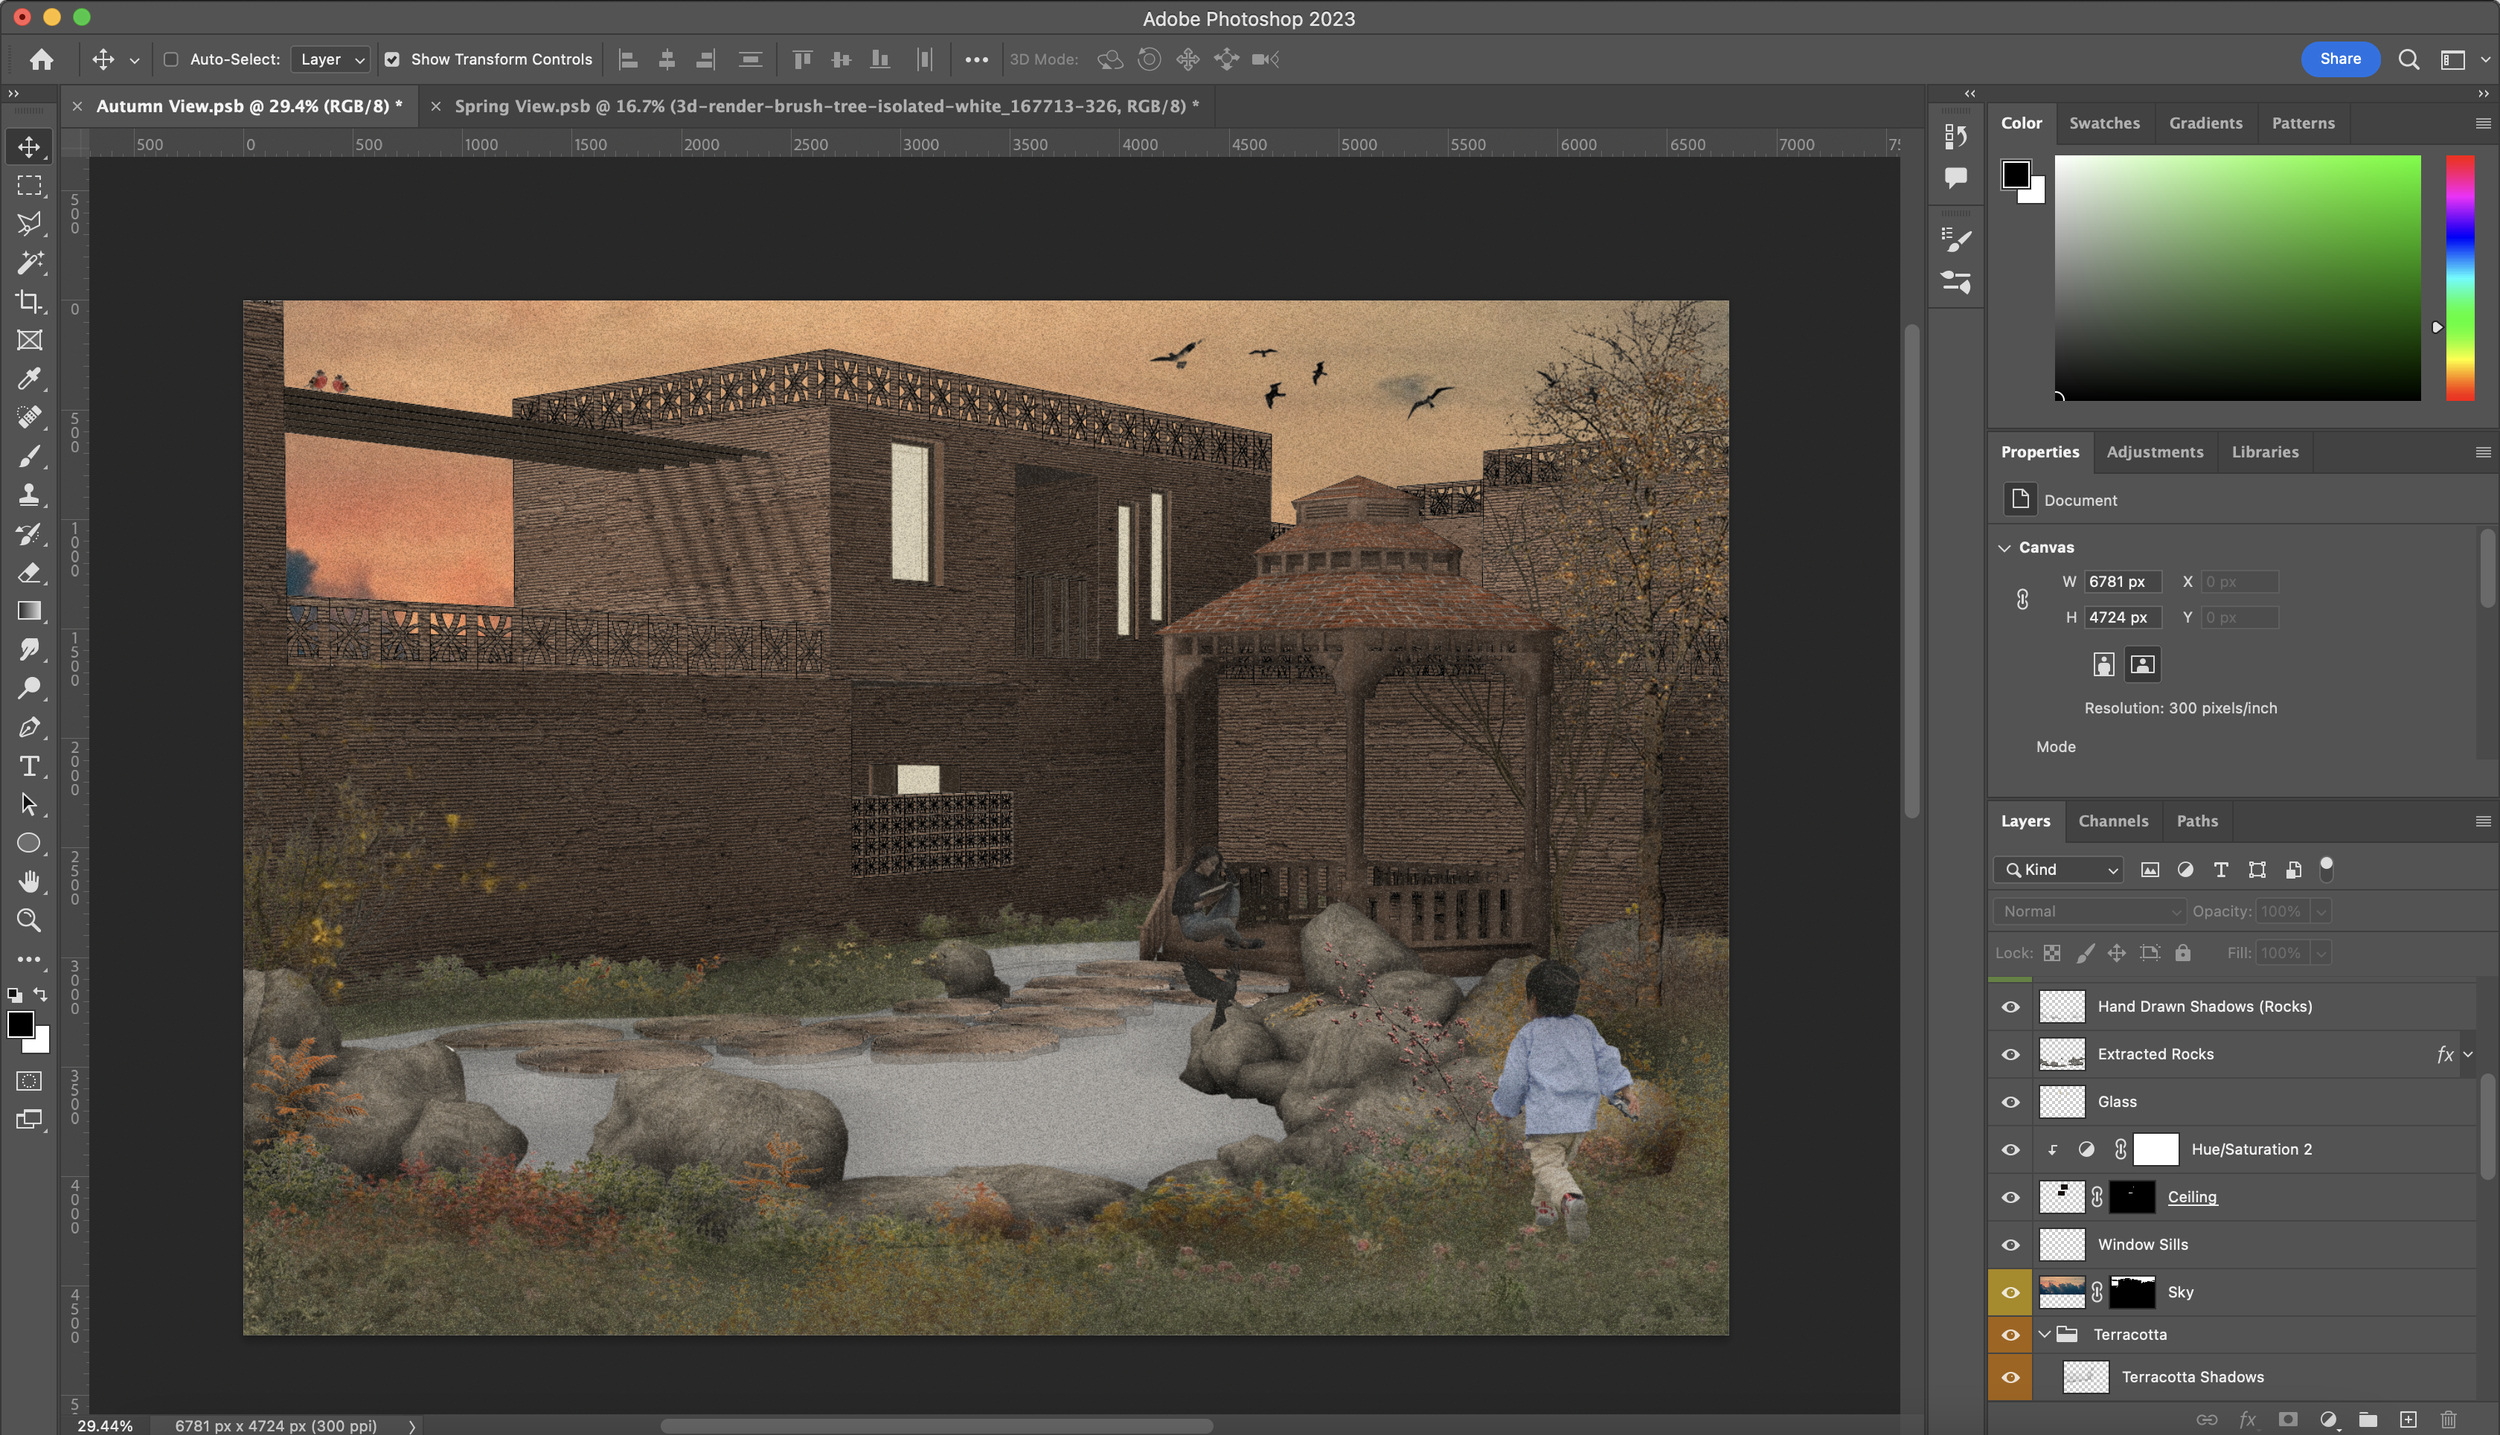Pick a color in the green color field
This screenshot has width=2500, height=1435.
[x=2237, y=278]
